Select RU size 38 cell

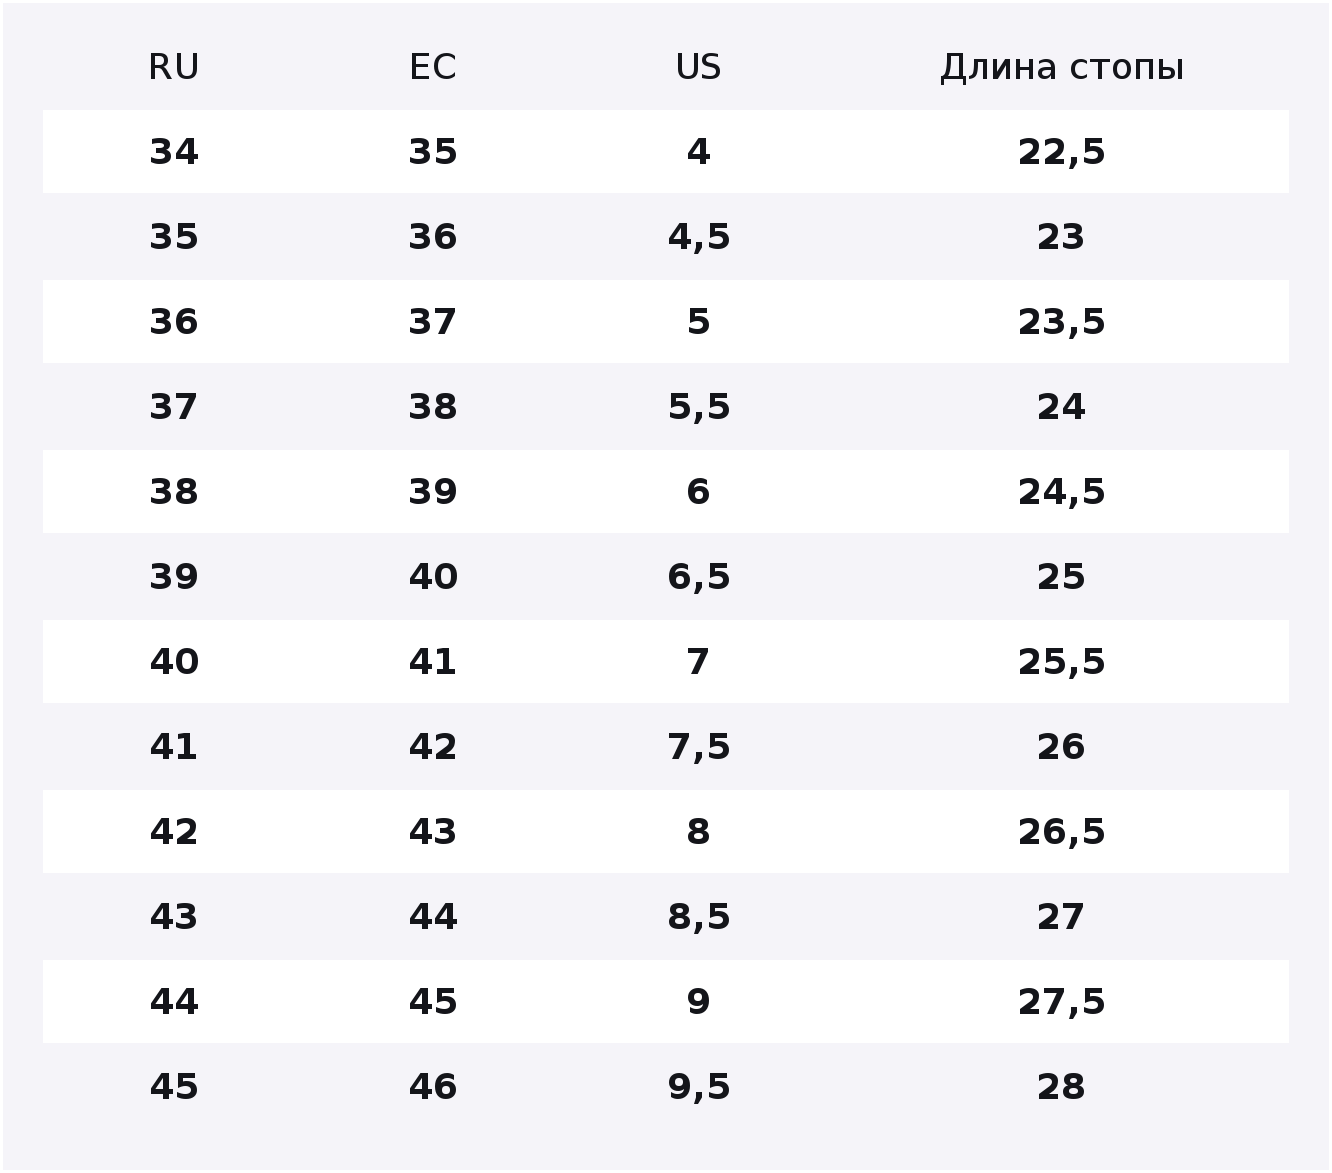174,492
